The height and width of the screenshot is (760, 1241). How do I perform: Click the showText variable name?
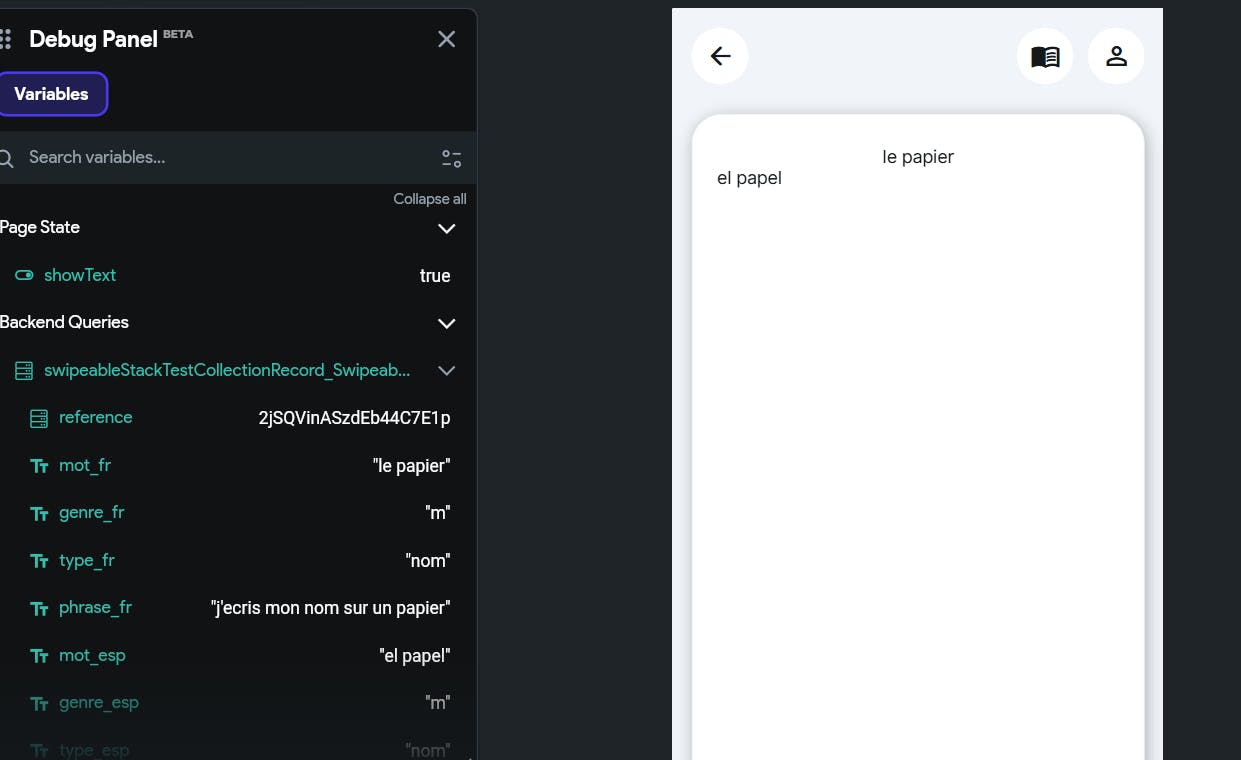(x=80, y=275)
